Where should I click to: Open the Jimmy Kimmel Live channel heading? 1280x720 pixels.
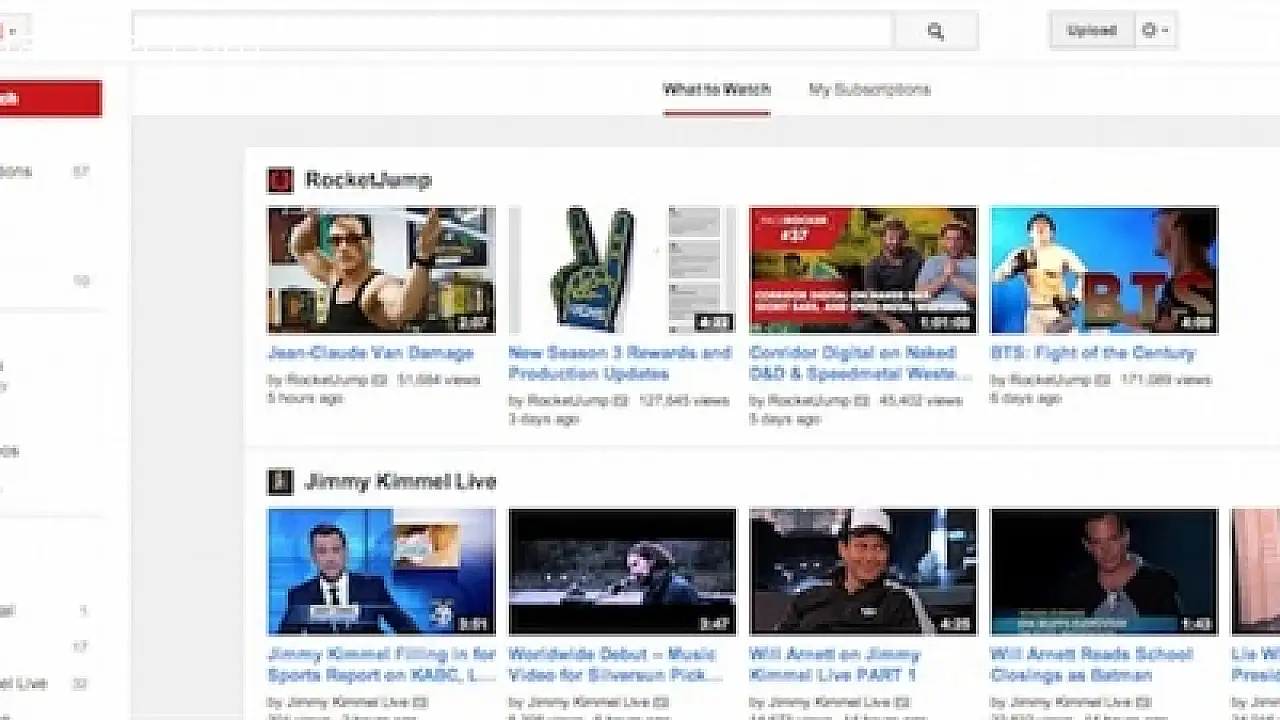coord(400,482)
